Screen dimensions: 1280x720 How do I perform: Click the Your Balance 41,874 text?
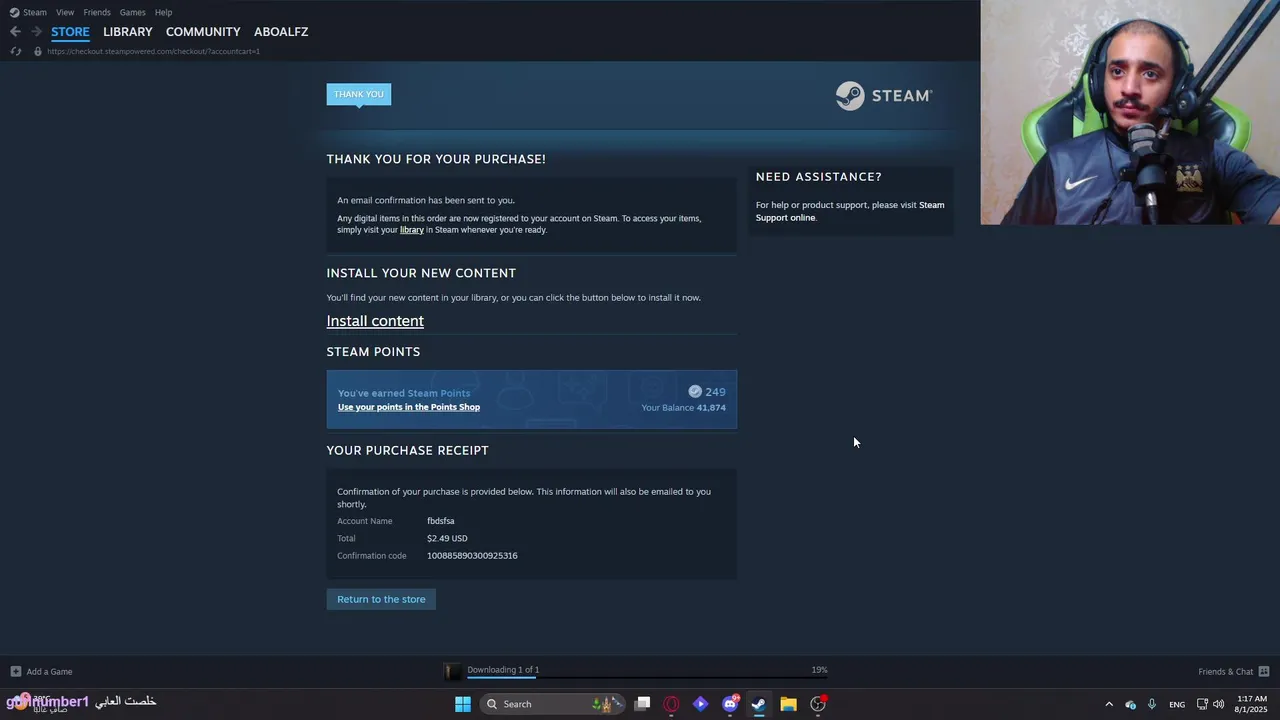684,408
